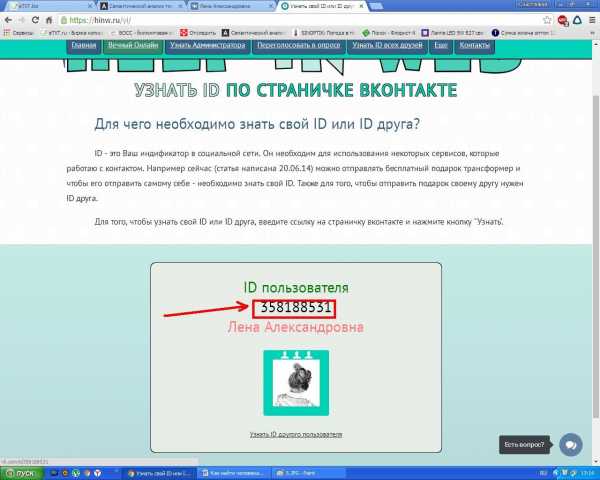Switch to the Paint taskbar window
This screenshot has width=600, height=480.
coord(310,473)
